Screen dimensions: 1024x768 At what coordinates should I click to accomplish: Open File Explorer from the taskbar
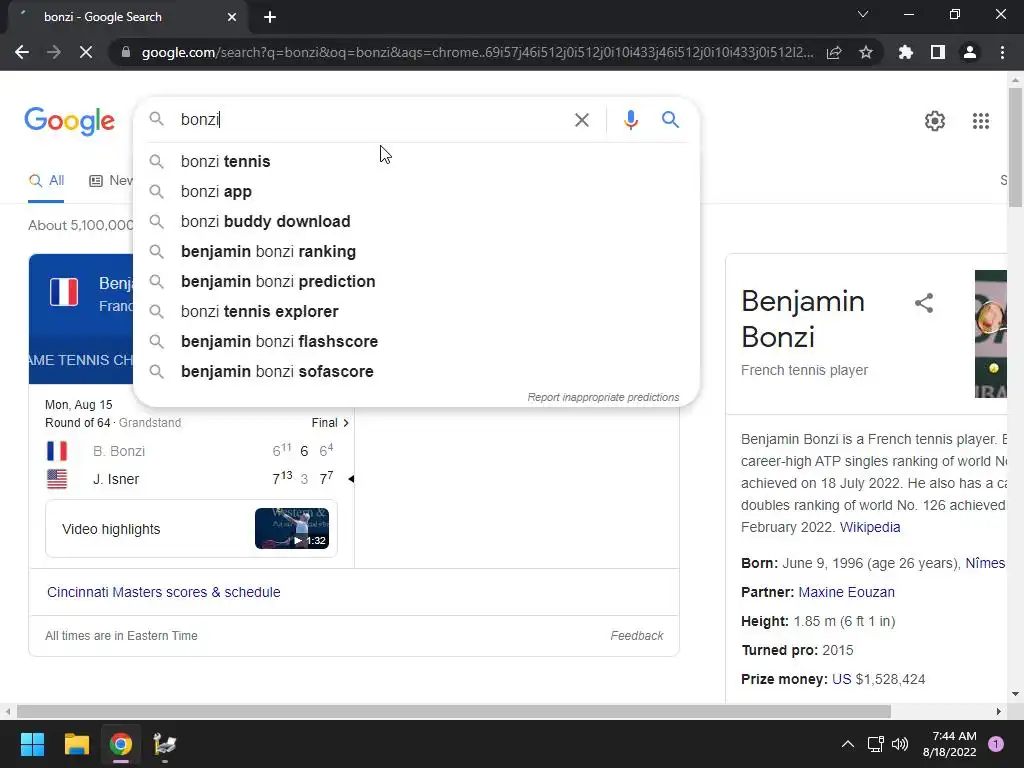pos(76,744)
